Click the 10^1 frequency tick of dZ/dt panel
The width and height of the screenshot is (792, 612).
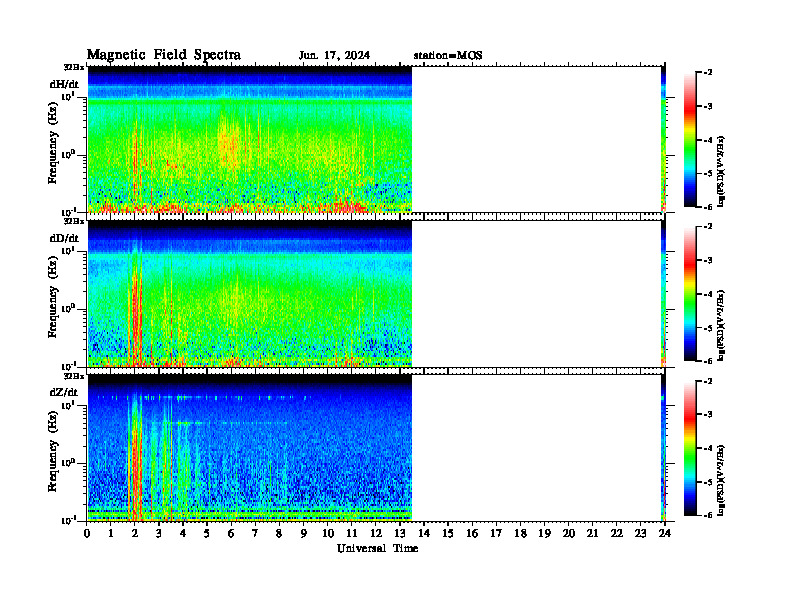[68, 405]
